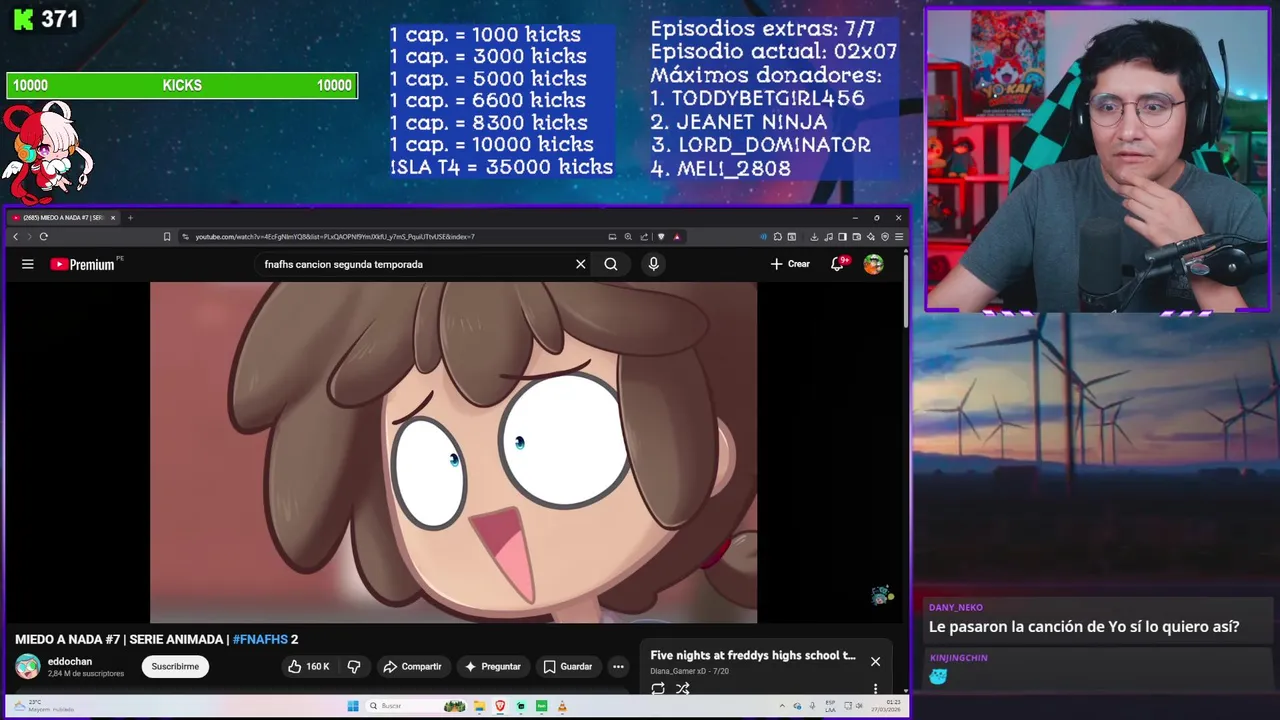The width and height of the screenshot is (1280, 720).
Task: Click the 'Diana_Gamer xD - 7/20' playlist subtitle
Action: click(690, 671)
